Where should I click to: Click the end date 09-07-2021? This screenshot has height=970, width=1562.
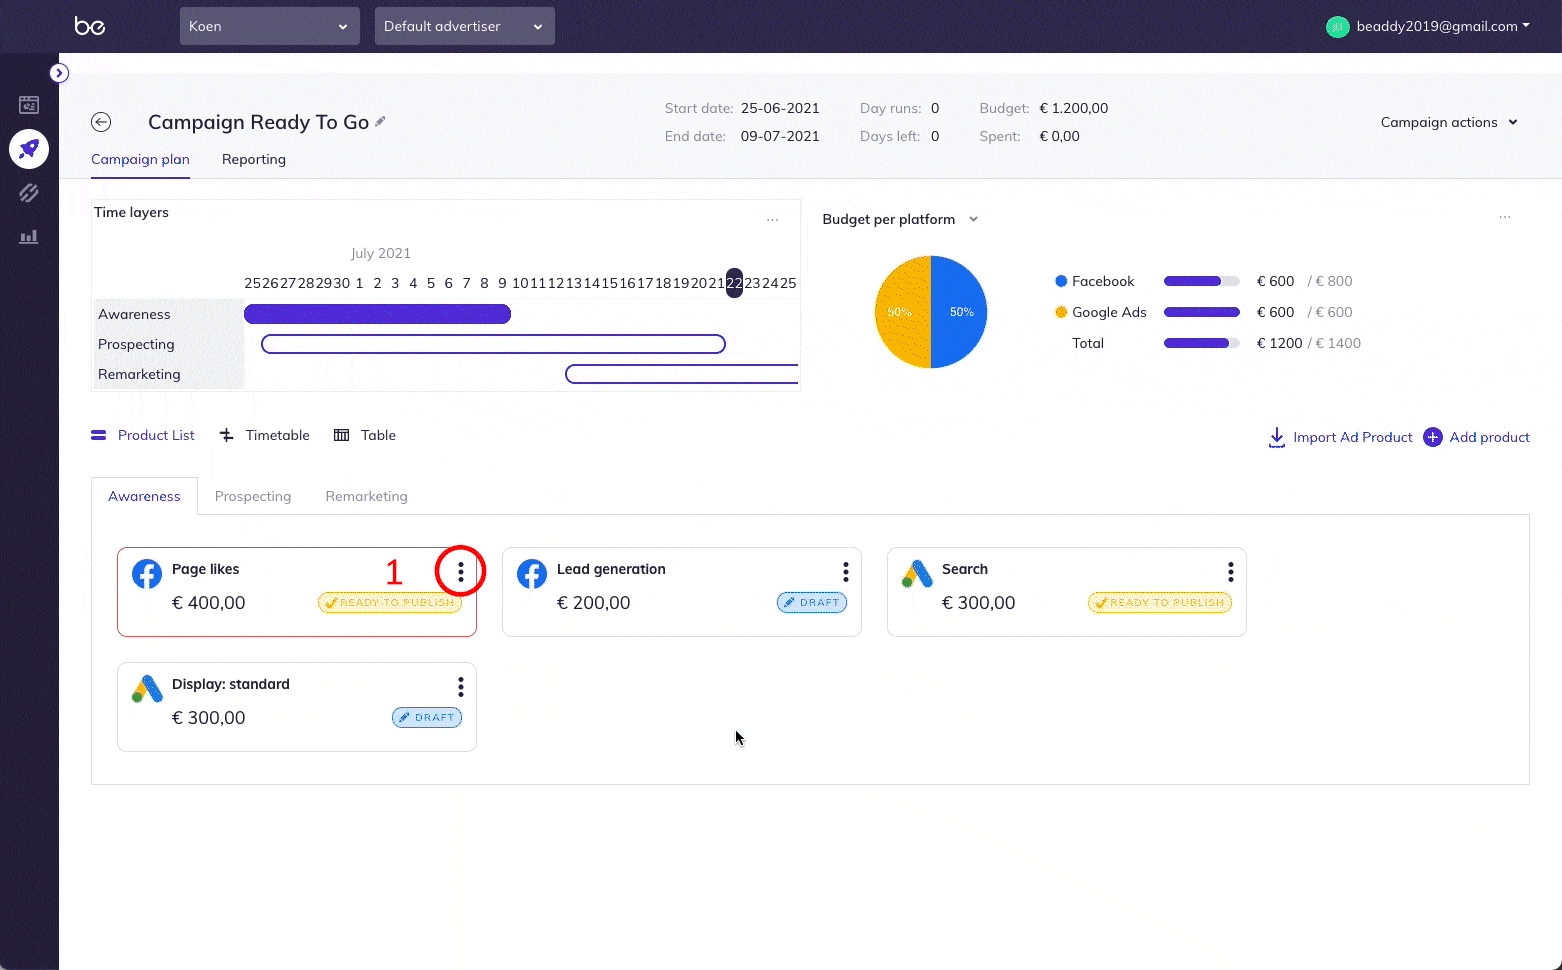pyautogui.click(x=780, y=136)
